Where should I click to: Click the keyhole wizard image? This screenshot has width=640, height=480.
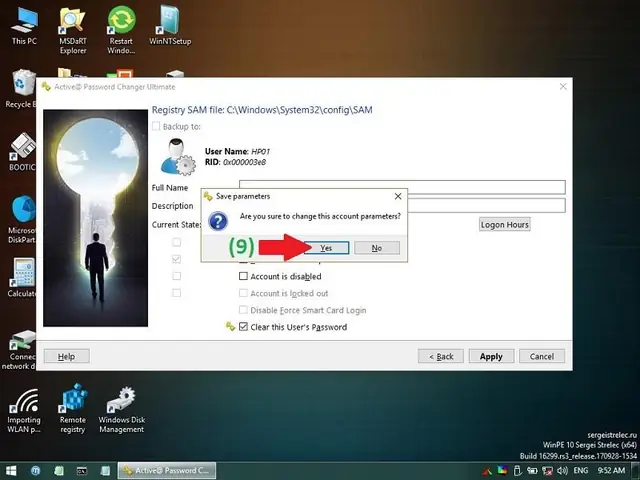96,218
